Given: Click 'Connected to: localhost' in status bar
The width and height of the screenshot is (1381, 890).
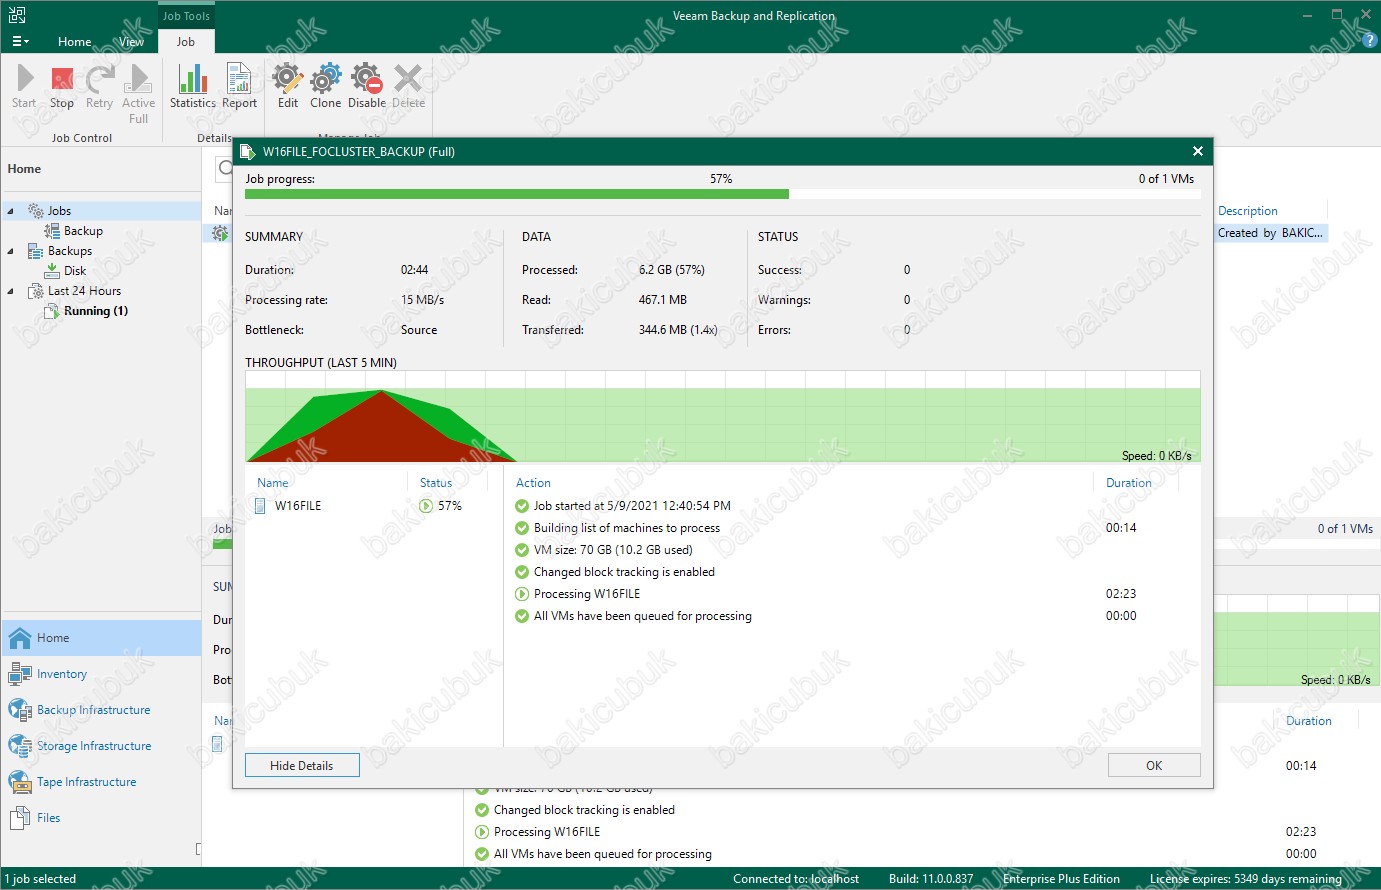Looking at the screenshot, I should pos(796,879).
